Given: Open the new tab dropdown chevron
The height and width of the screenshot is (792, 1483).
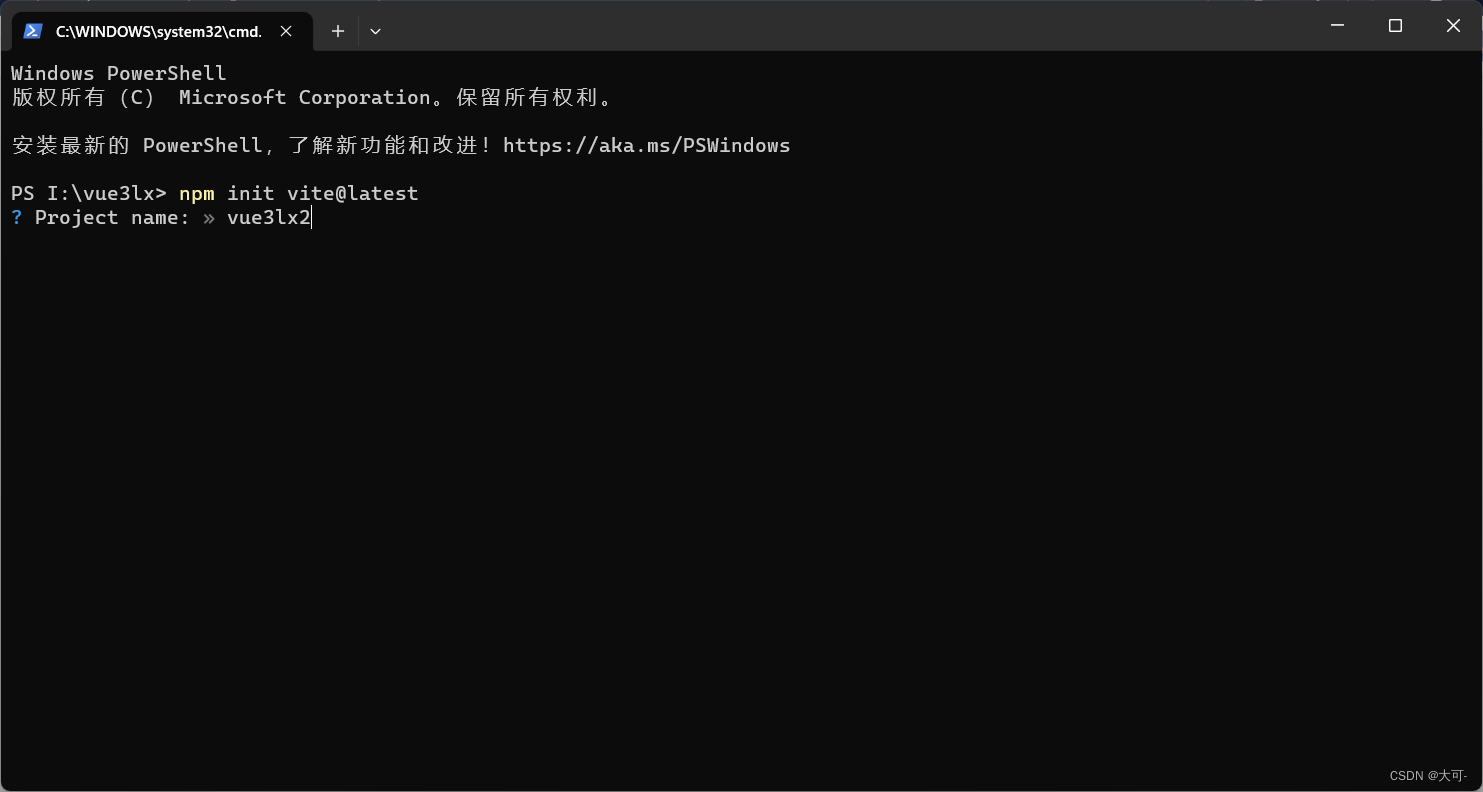Looking at the screenshot, I should [375, 31].
